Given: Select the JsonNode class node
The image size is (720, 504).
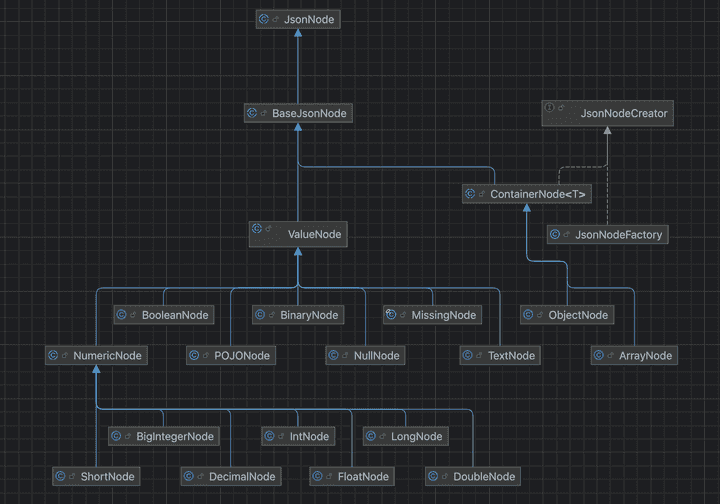Looking at the screenshot, I should coord(298,19).
